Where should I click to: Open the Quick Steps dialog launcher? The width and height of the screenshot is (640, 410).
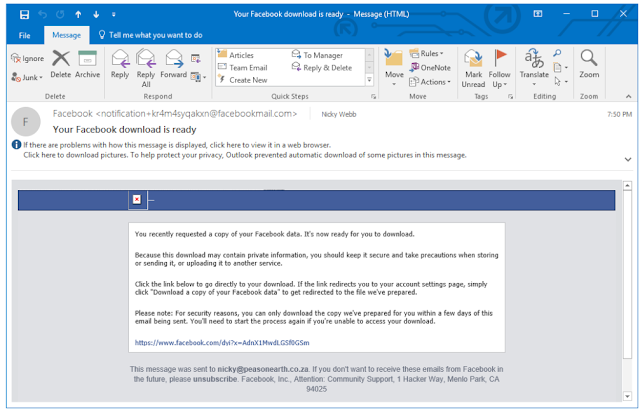click(x=373, y=97)
